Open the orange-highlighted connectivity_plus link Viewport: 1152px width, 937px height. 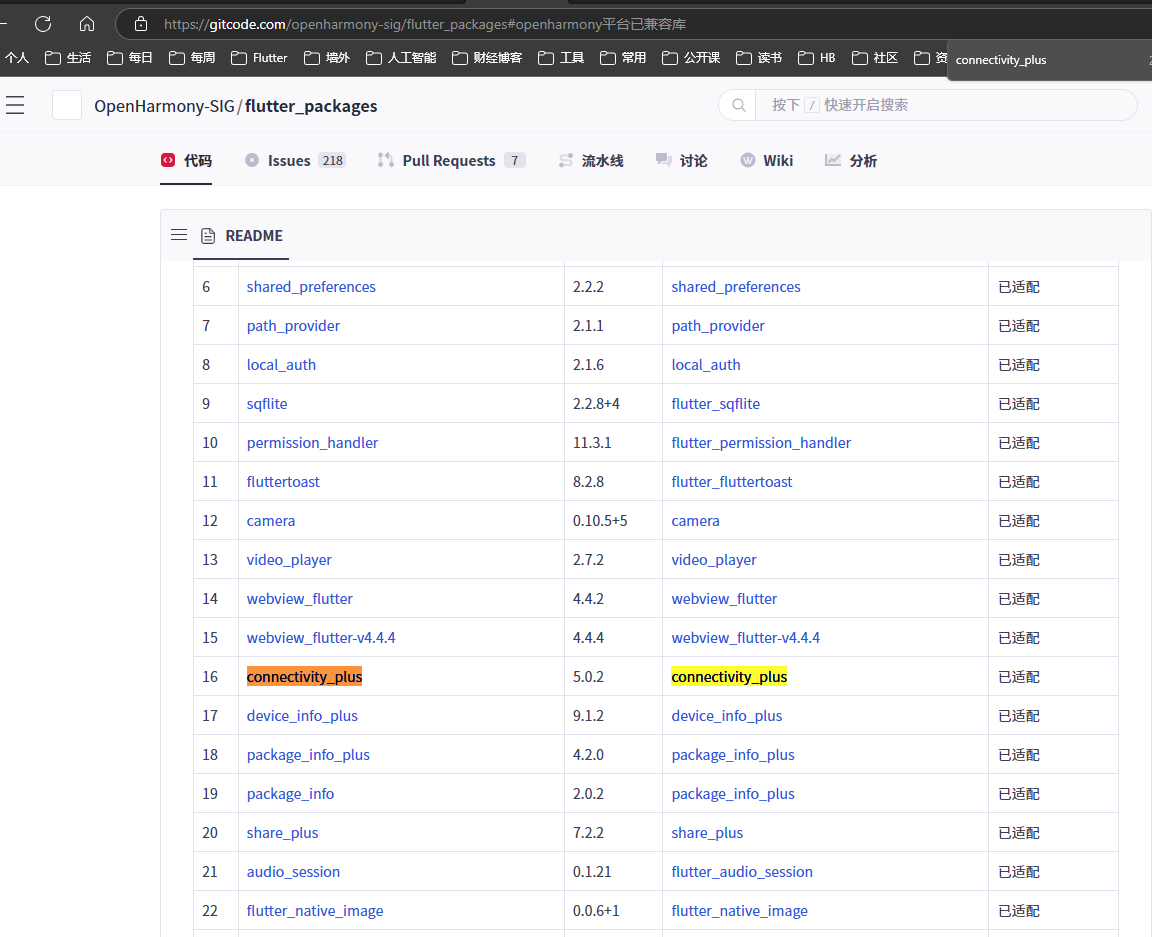(x=304, y=676)
